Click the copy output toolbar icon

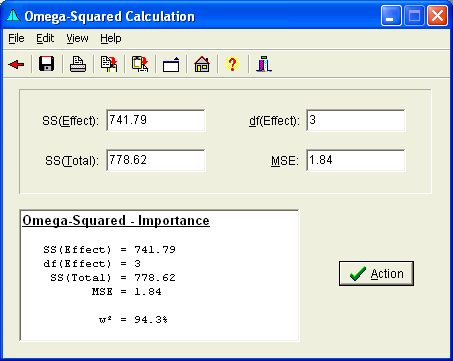109,64
